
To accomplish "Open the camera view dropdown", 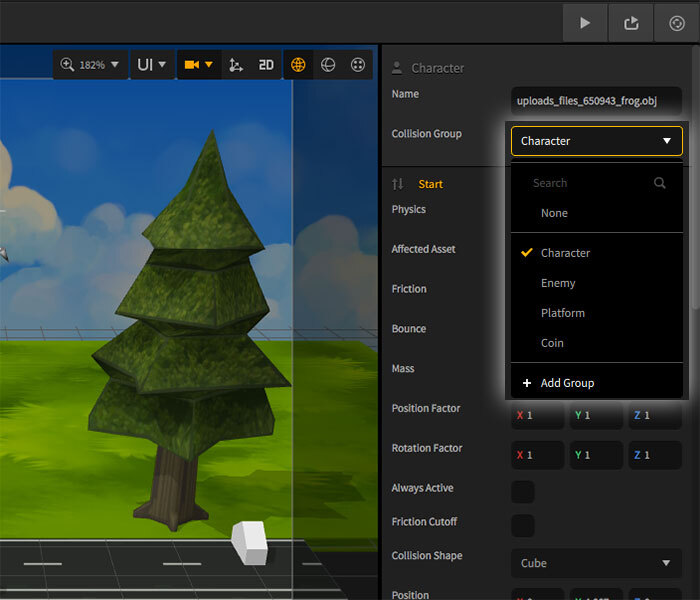I will [198, 65].
